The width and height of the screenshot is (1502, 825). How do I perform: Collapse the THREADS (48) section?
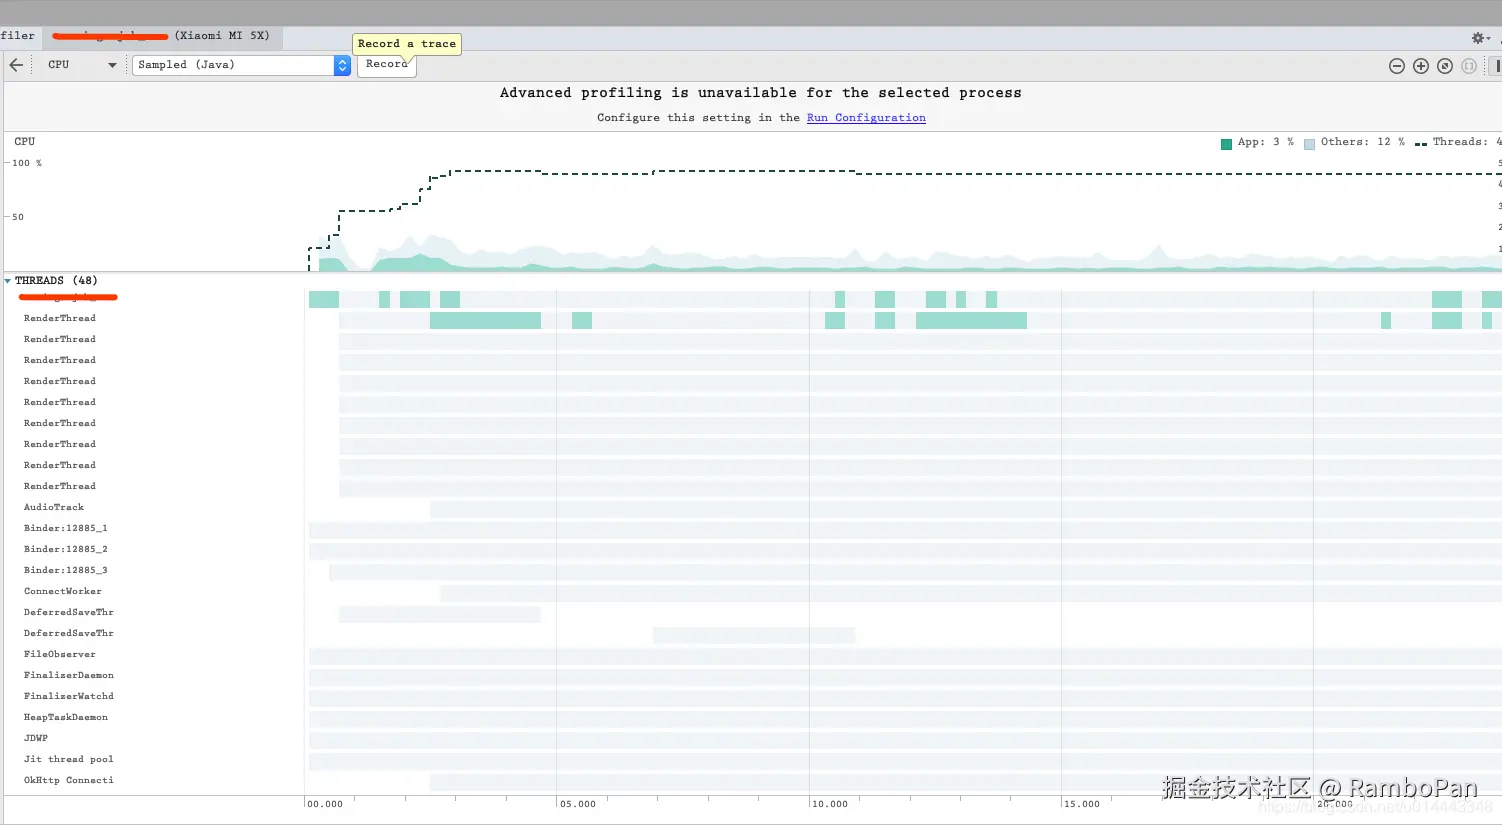(x=8, y=281)
